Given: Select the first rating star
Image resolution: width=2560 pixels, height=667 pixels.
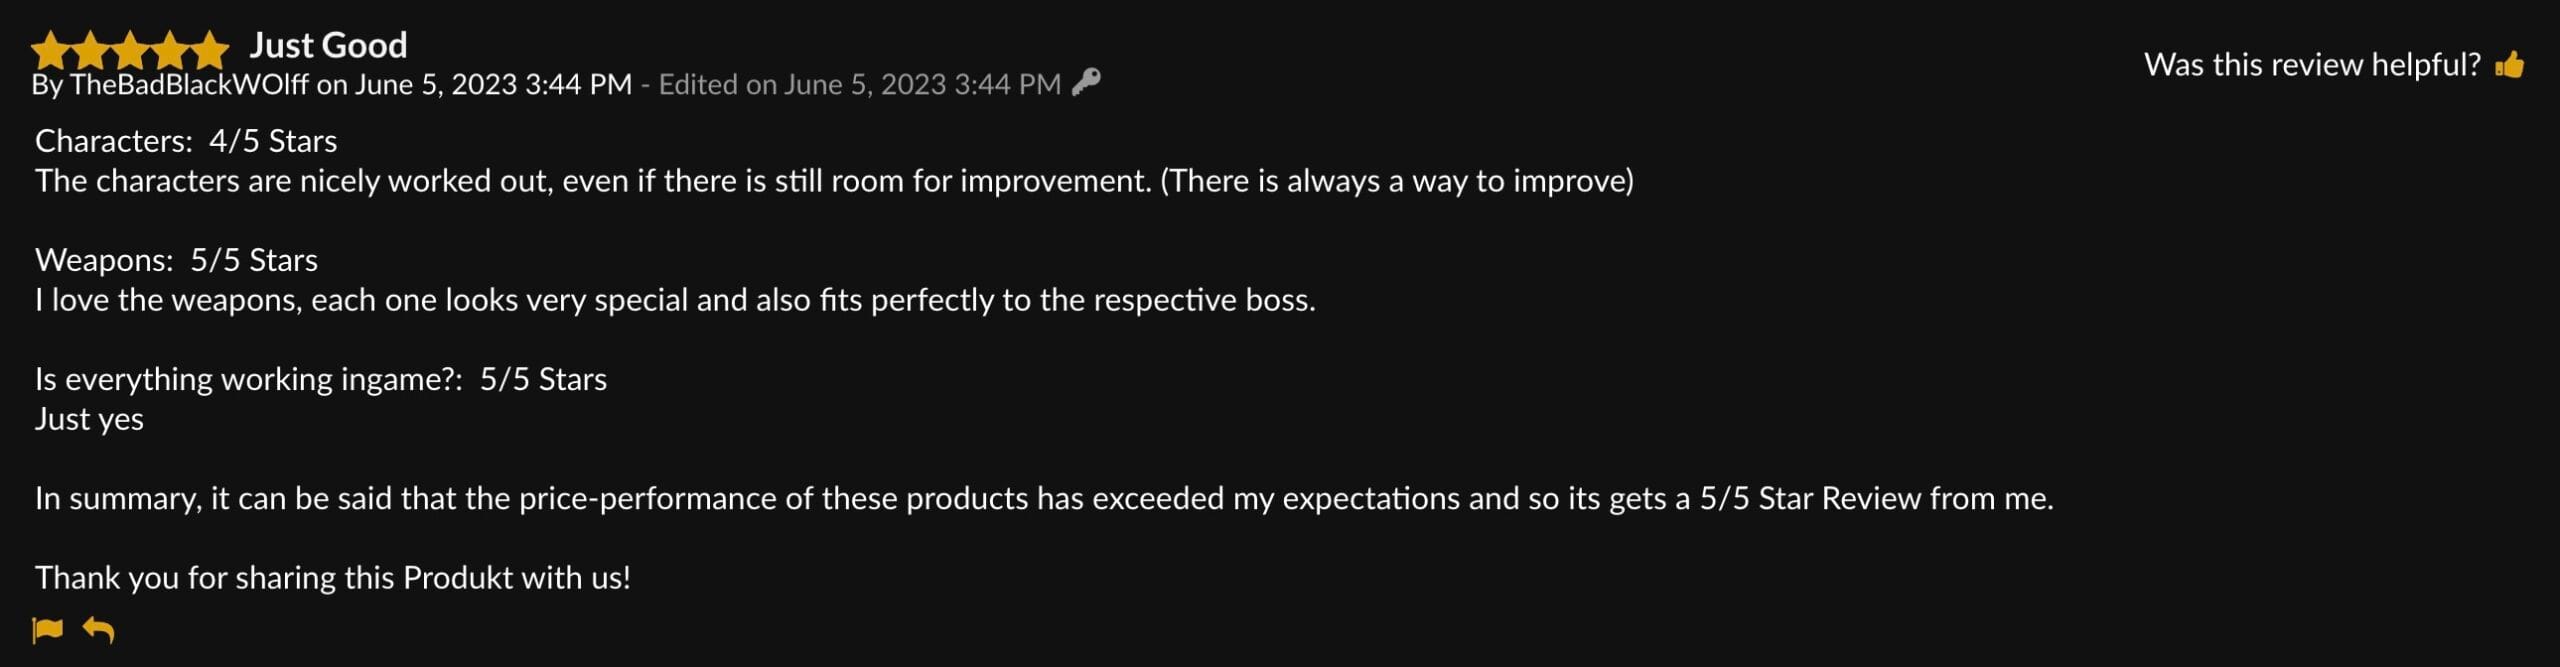Looking at the screenshot, I should (x=52, y=44).
